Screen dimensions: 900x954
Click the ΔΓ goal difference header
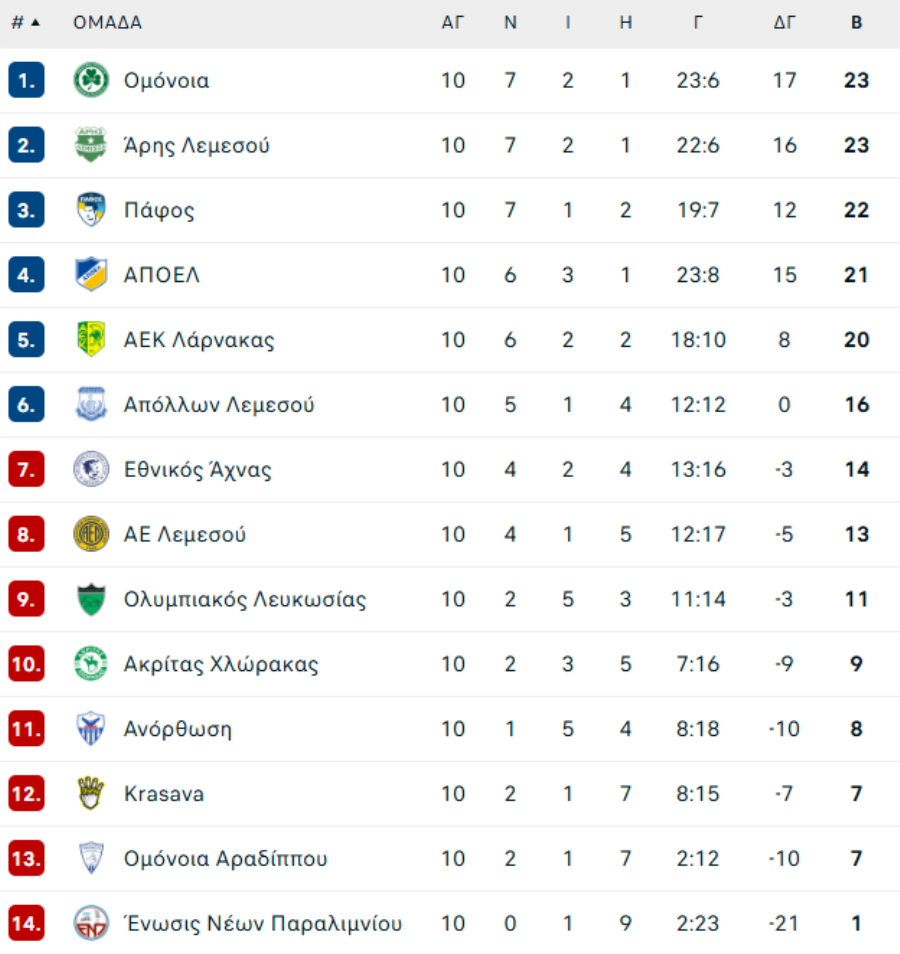tap(785, 23)
